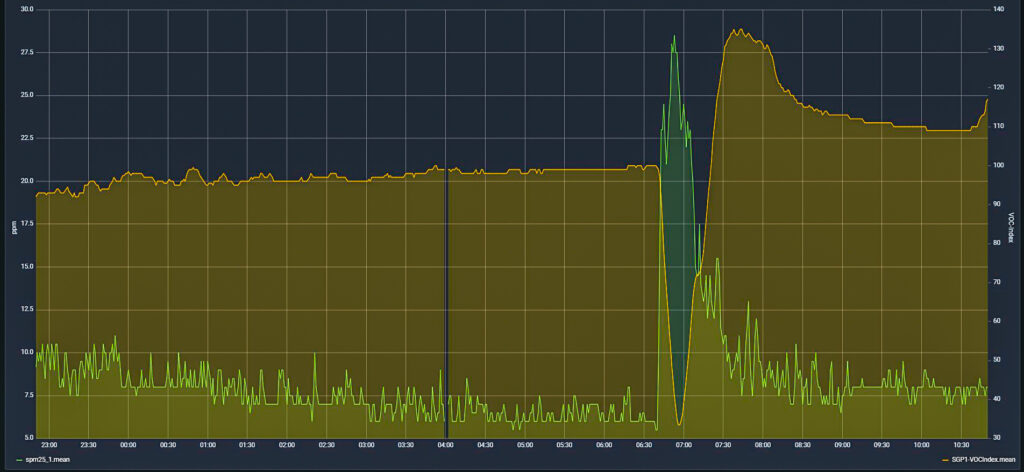
Task: Click the 23:00 label on the time axis
Action: (49, 445)
